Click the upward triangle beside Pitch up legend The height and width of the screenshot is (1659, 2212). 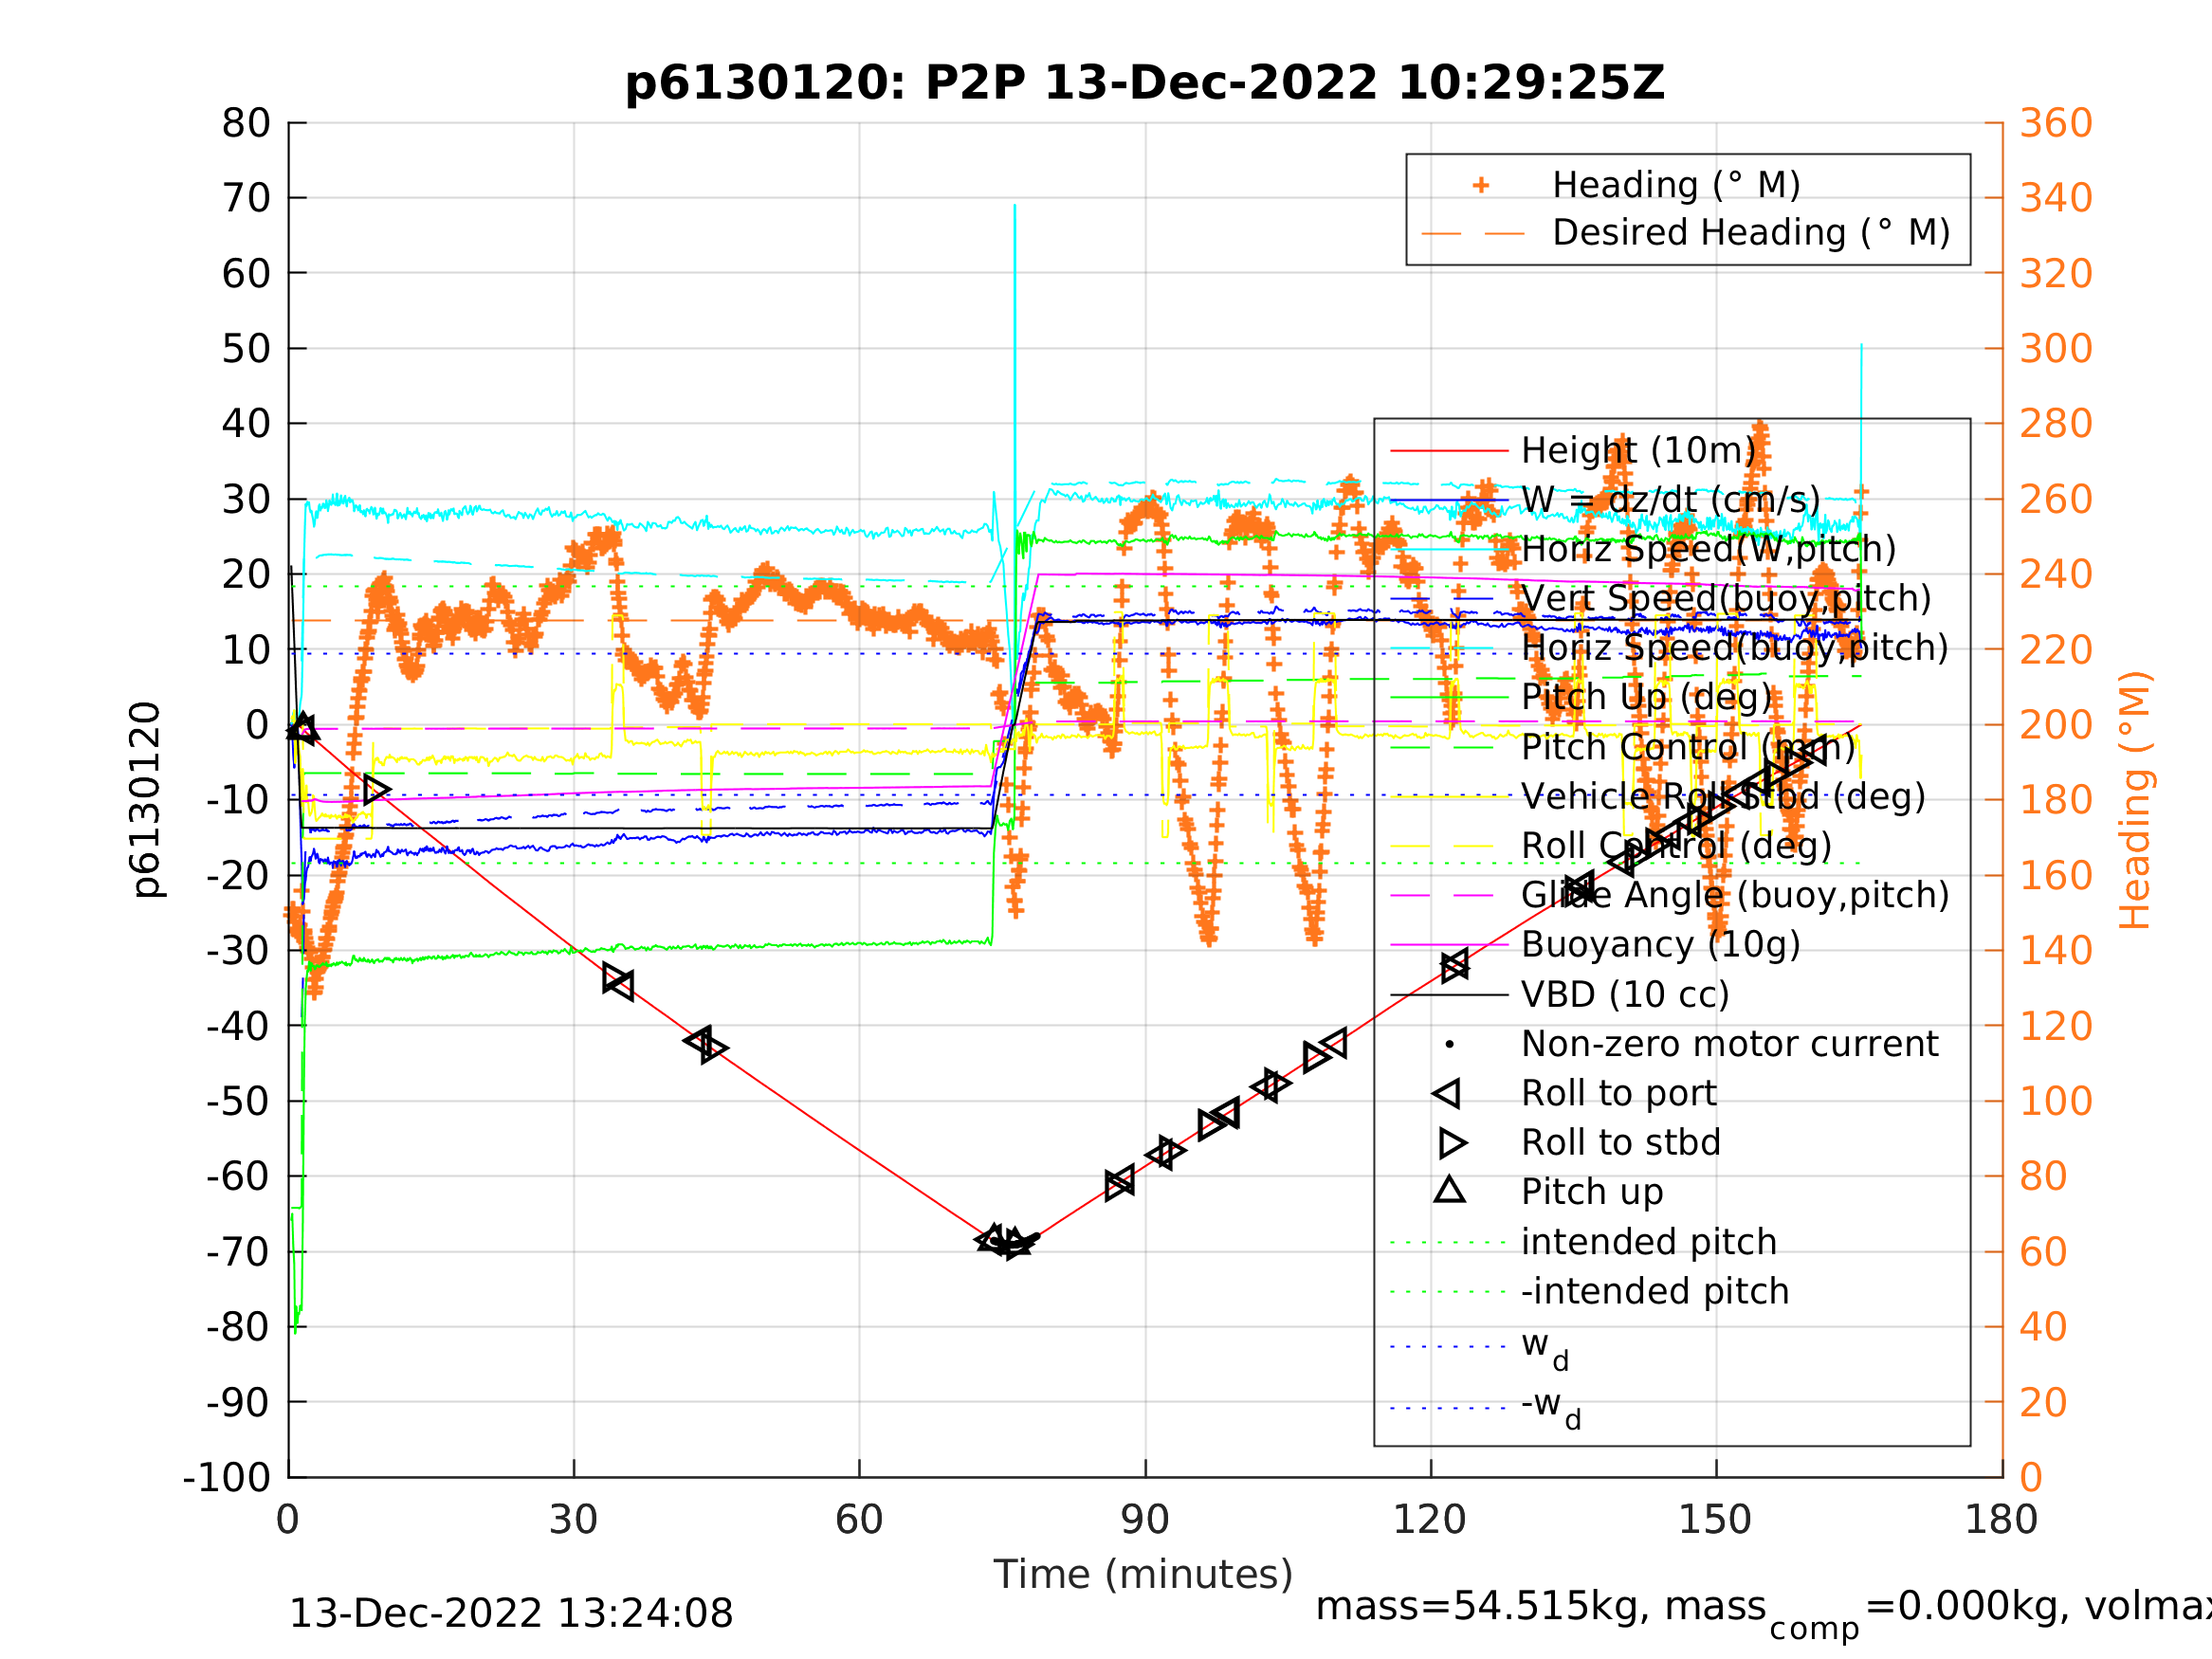[1450, 1190]
